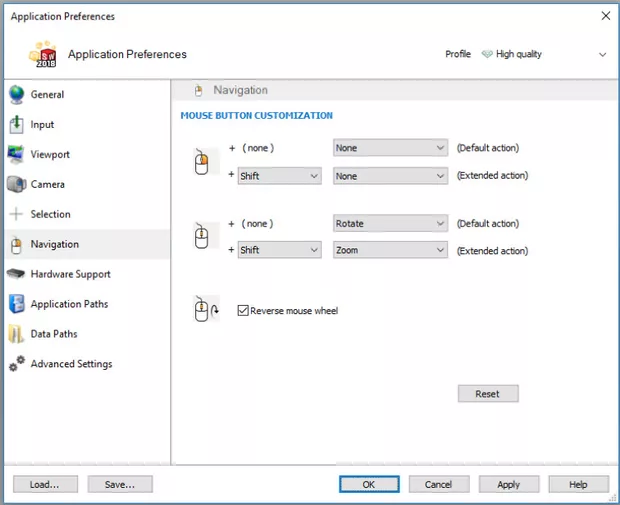The width and height of the screenshot is (620, 505).
Task: Open the Rotate default action dropdown
Action: point(390,224)
